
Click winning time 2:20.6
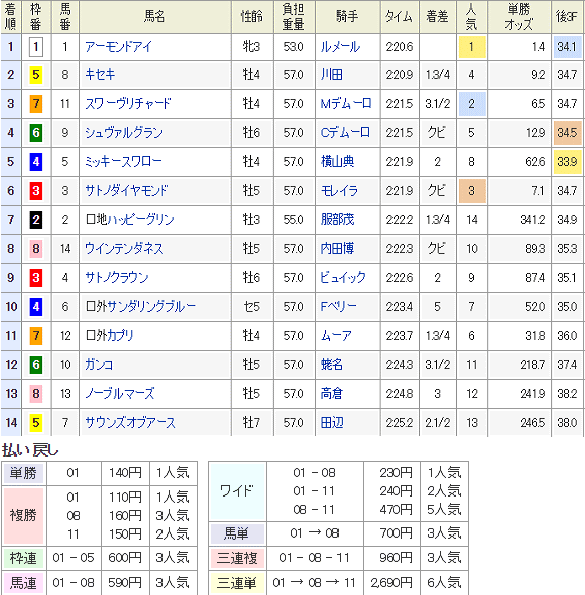click(x=399, y=47)
